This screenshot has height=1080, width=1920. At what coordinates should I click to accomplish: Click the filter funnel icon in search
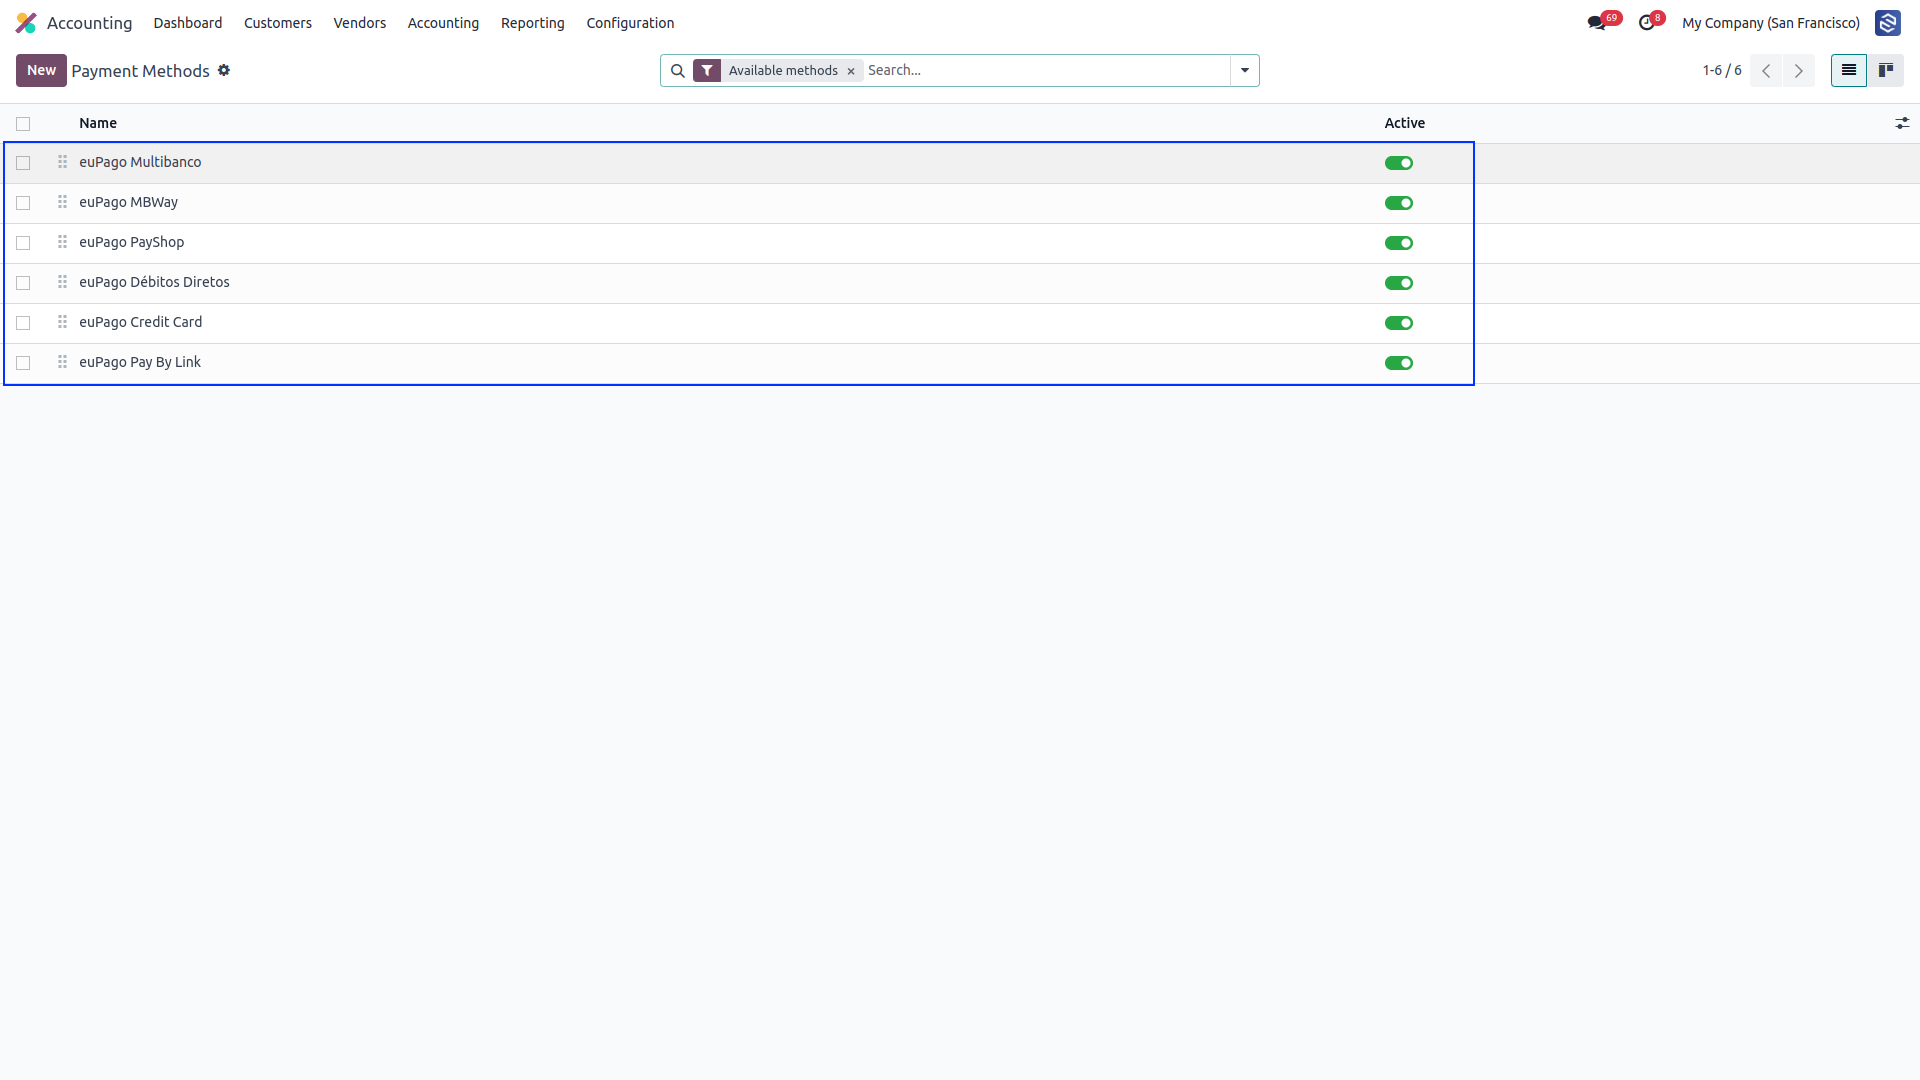(707, 71)
